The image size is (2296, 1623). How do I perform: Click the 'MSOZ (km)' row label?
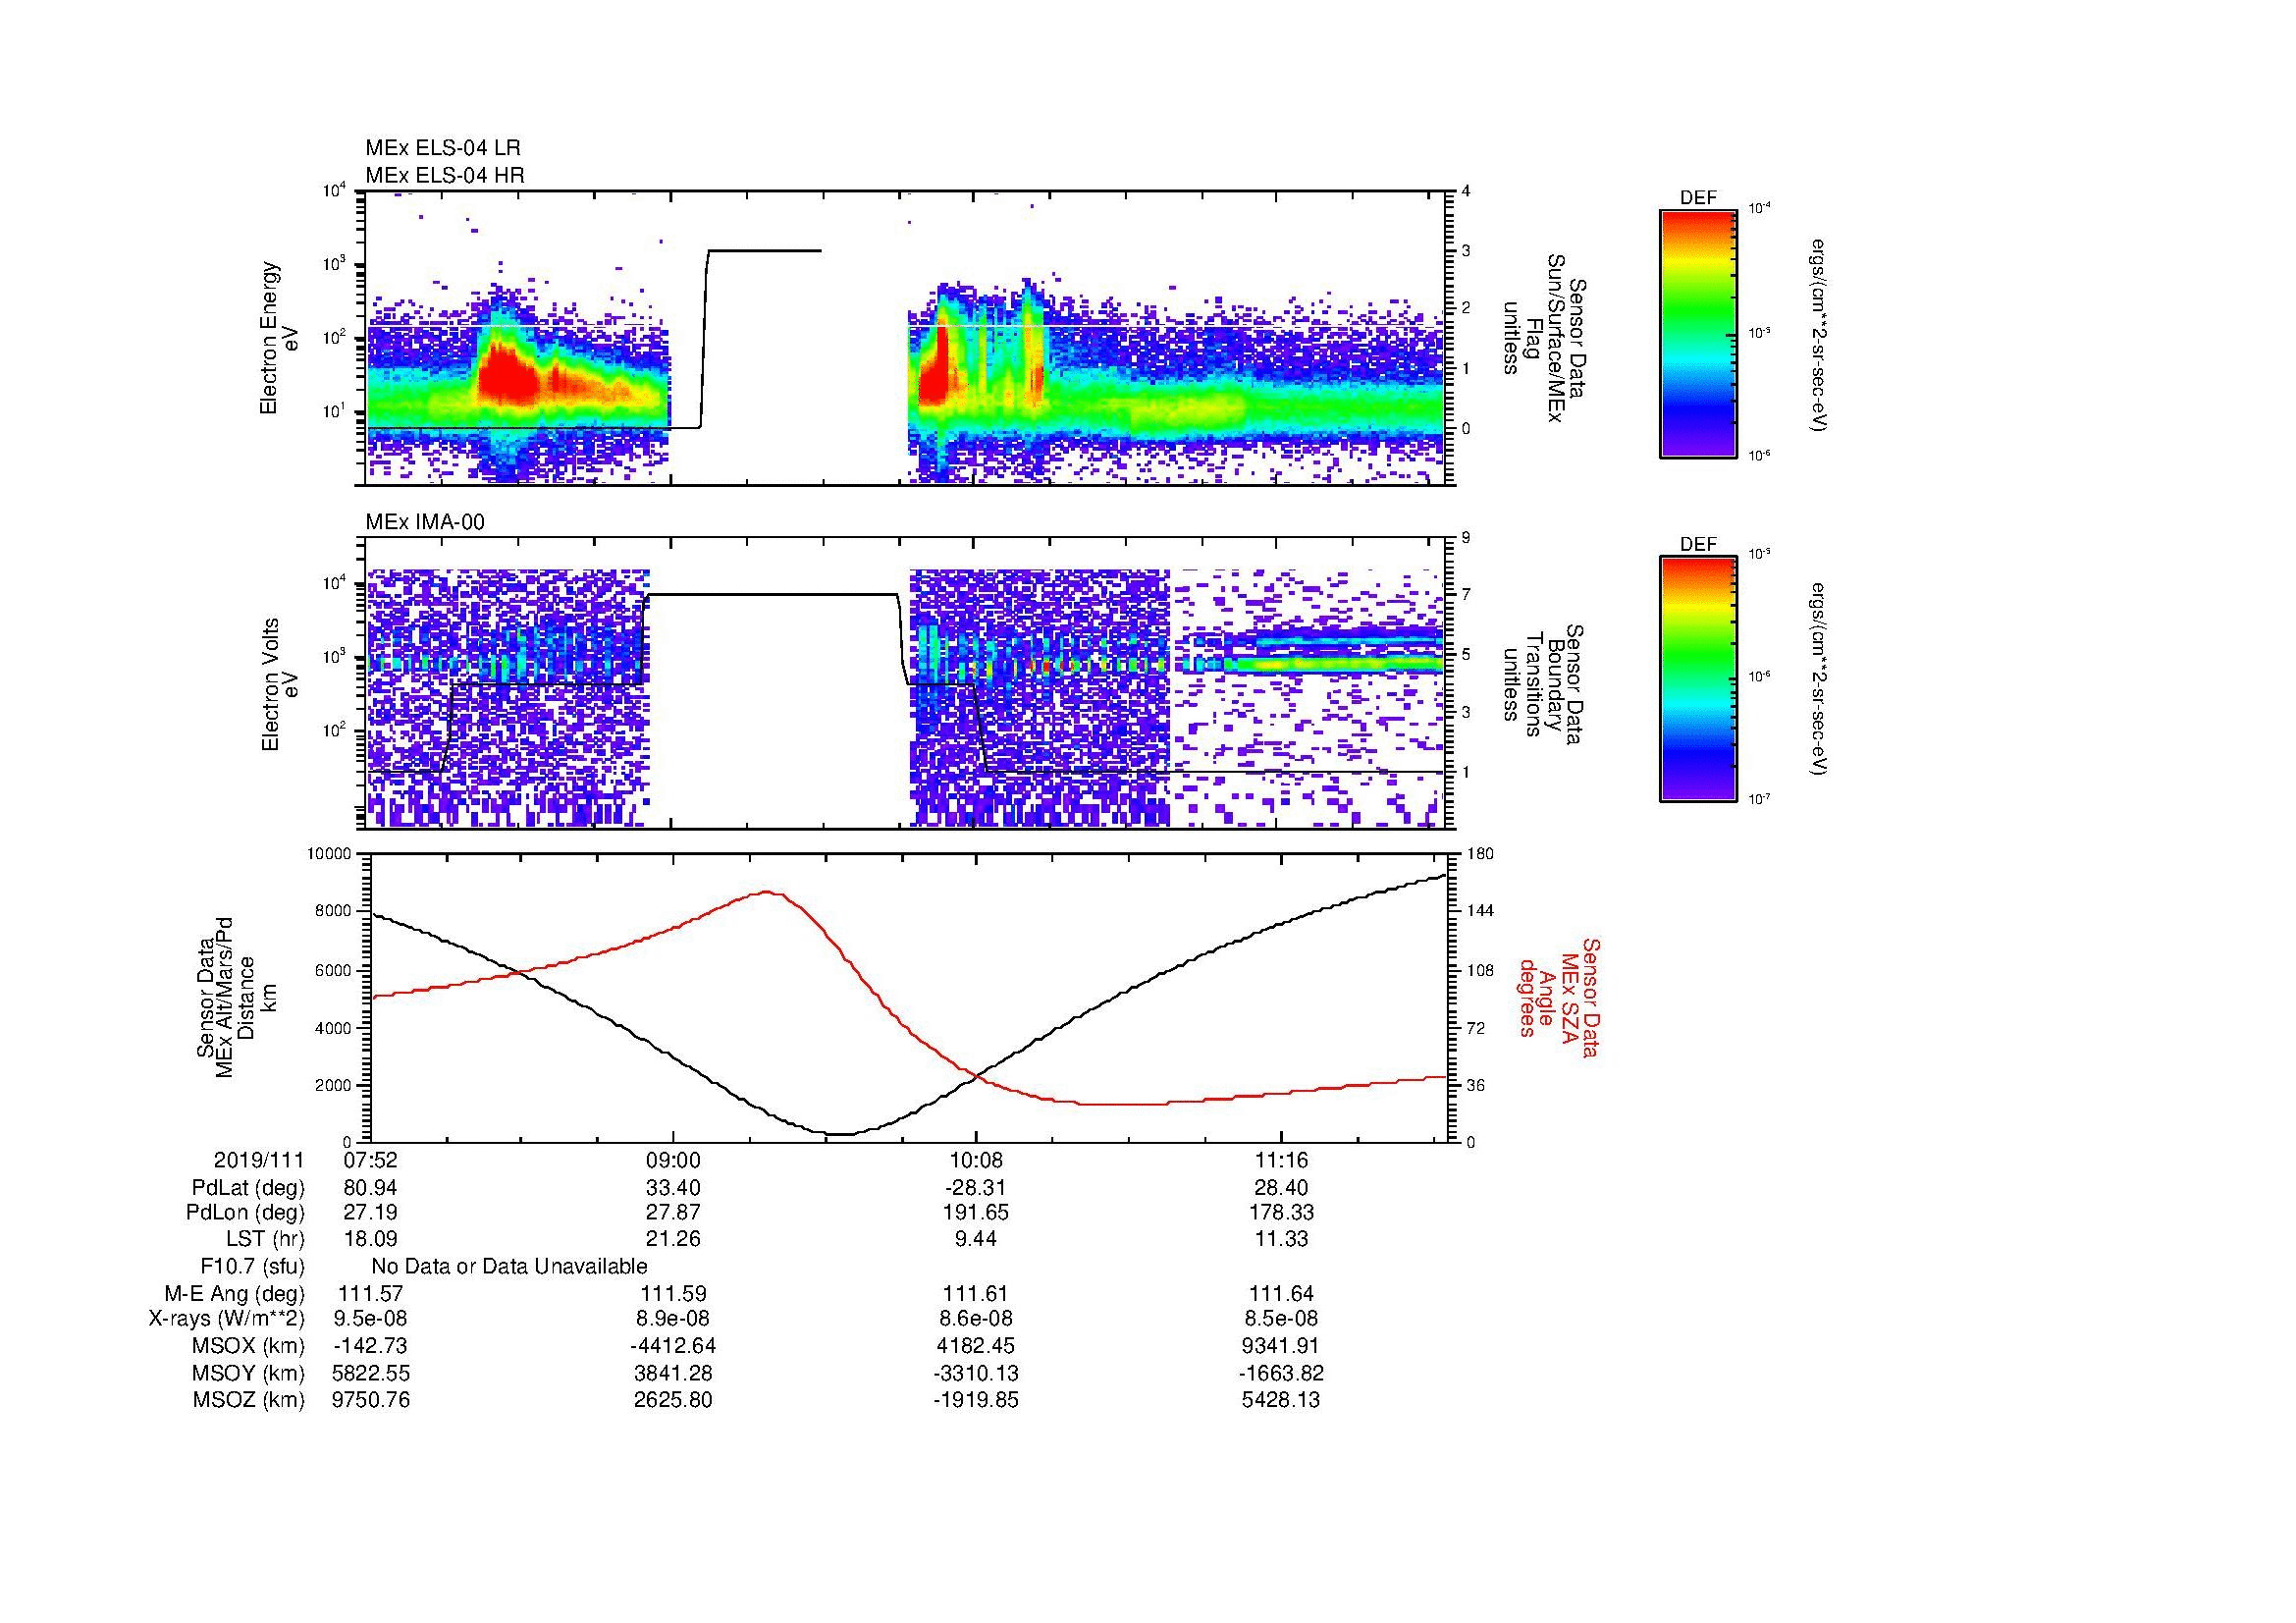(x=248, y=1400)
